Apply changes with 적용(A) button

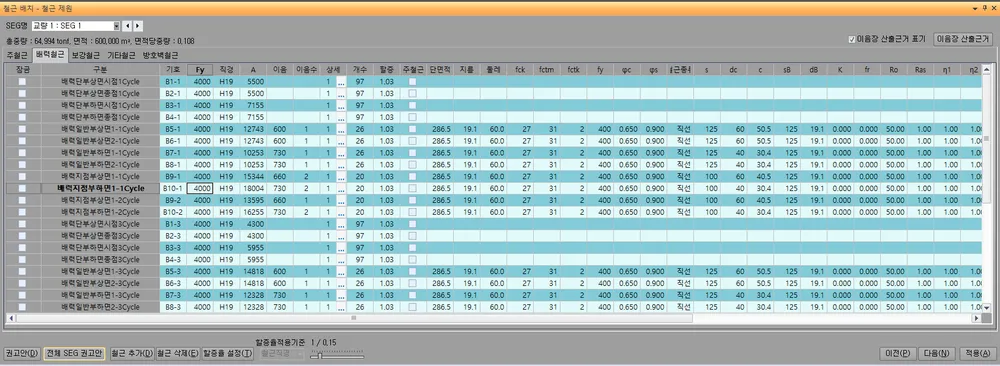click(977, 354)
